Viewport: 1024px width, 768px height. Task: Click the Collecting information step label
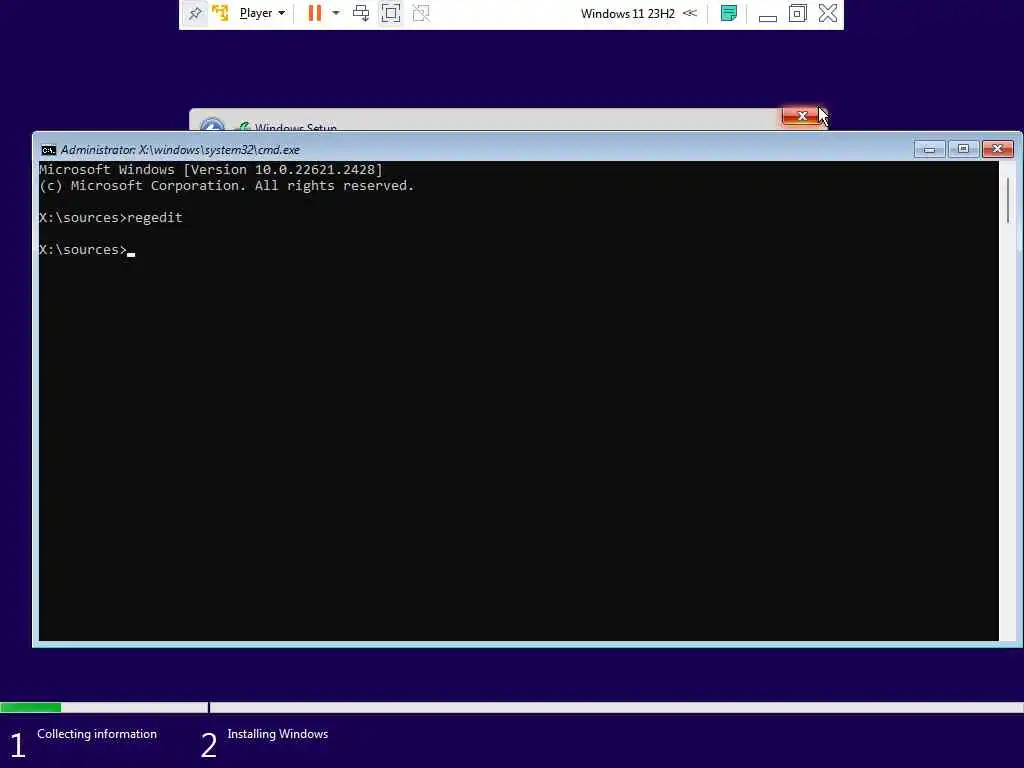click(97, 734)
